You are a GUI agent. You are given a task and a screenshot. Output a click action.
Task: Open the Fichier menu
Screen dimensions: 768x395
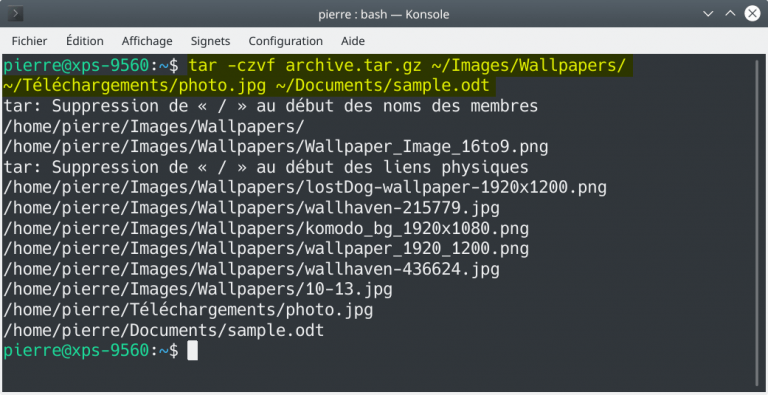coord(29,41)
